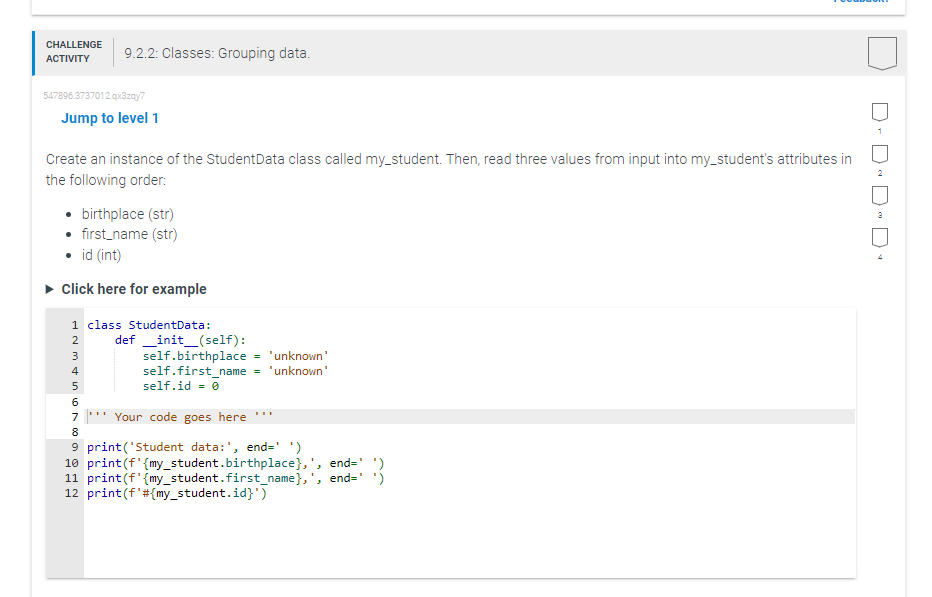
Task: Select level 4 badge icon
Action: 880,237
